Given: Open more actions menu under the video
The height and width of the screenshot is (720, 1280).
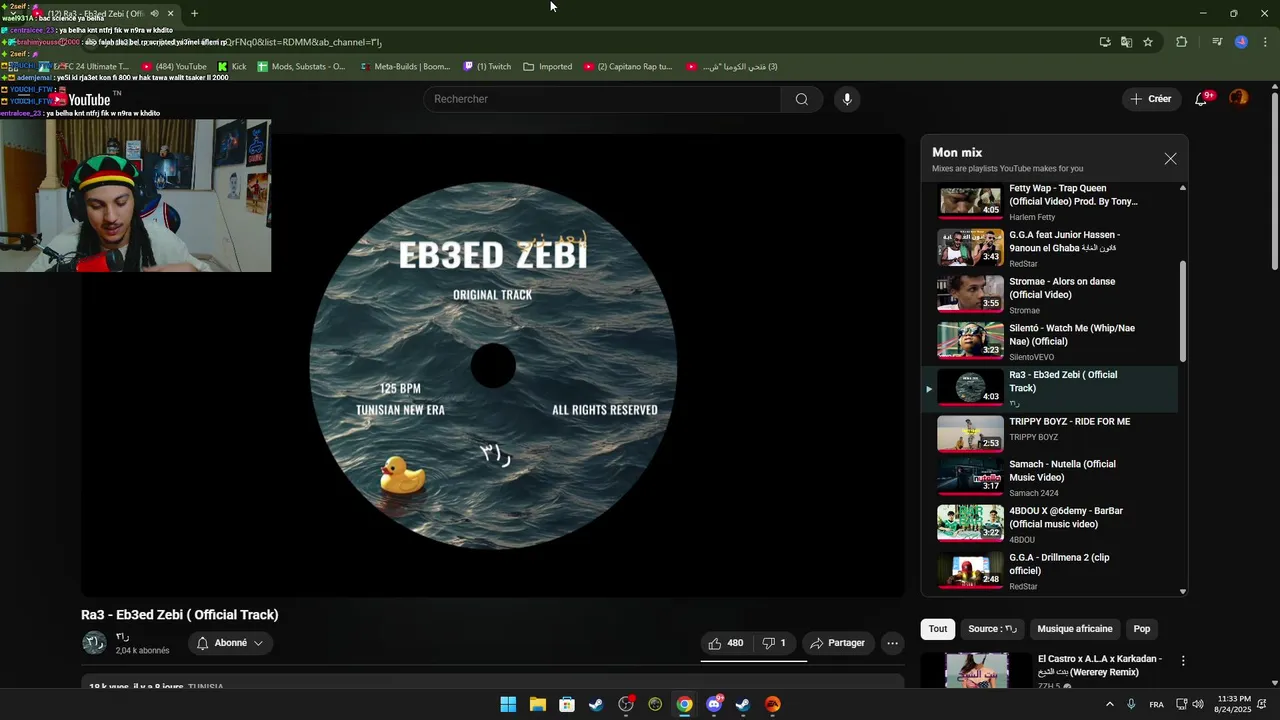Looking at the screenshot, I should pos(893,643).
